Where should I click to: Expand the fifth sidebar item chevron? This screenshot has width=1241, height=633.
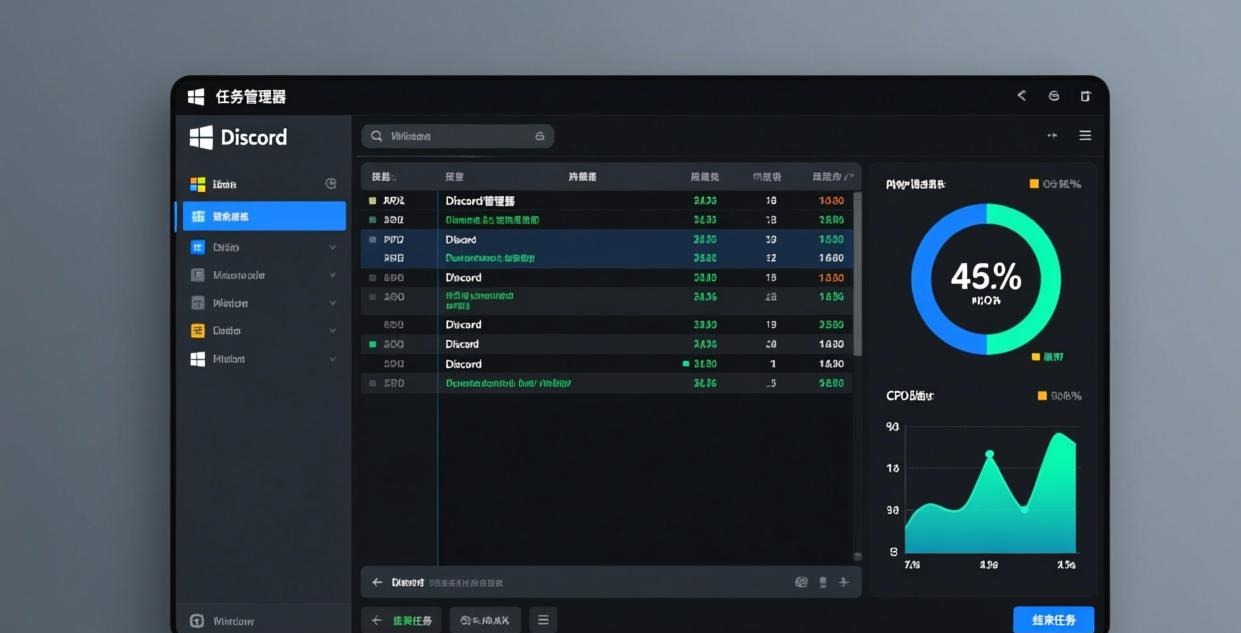click(332, 303)
